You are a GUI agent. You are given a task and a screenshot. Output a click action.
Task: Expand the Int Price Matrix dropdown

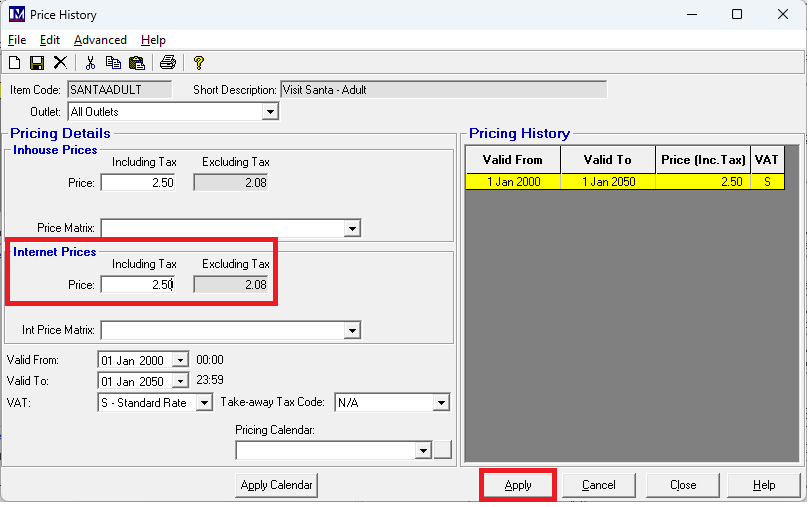[352, 330]
